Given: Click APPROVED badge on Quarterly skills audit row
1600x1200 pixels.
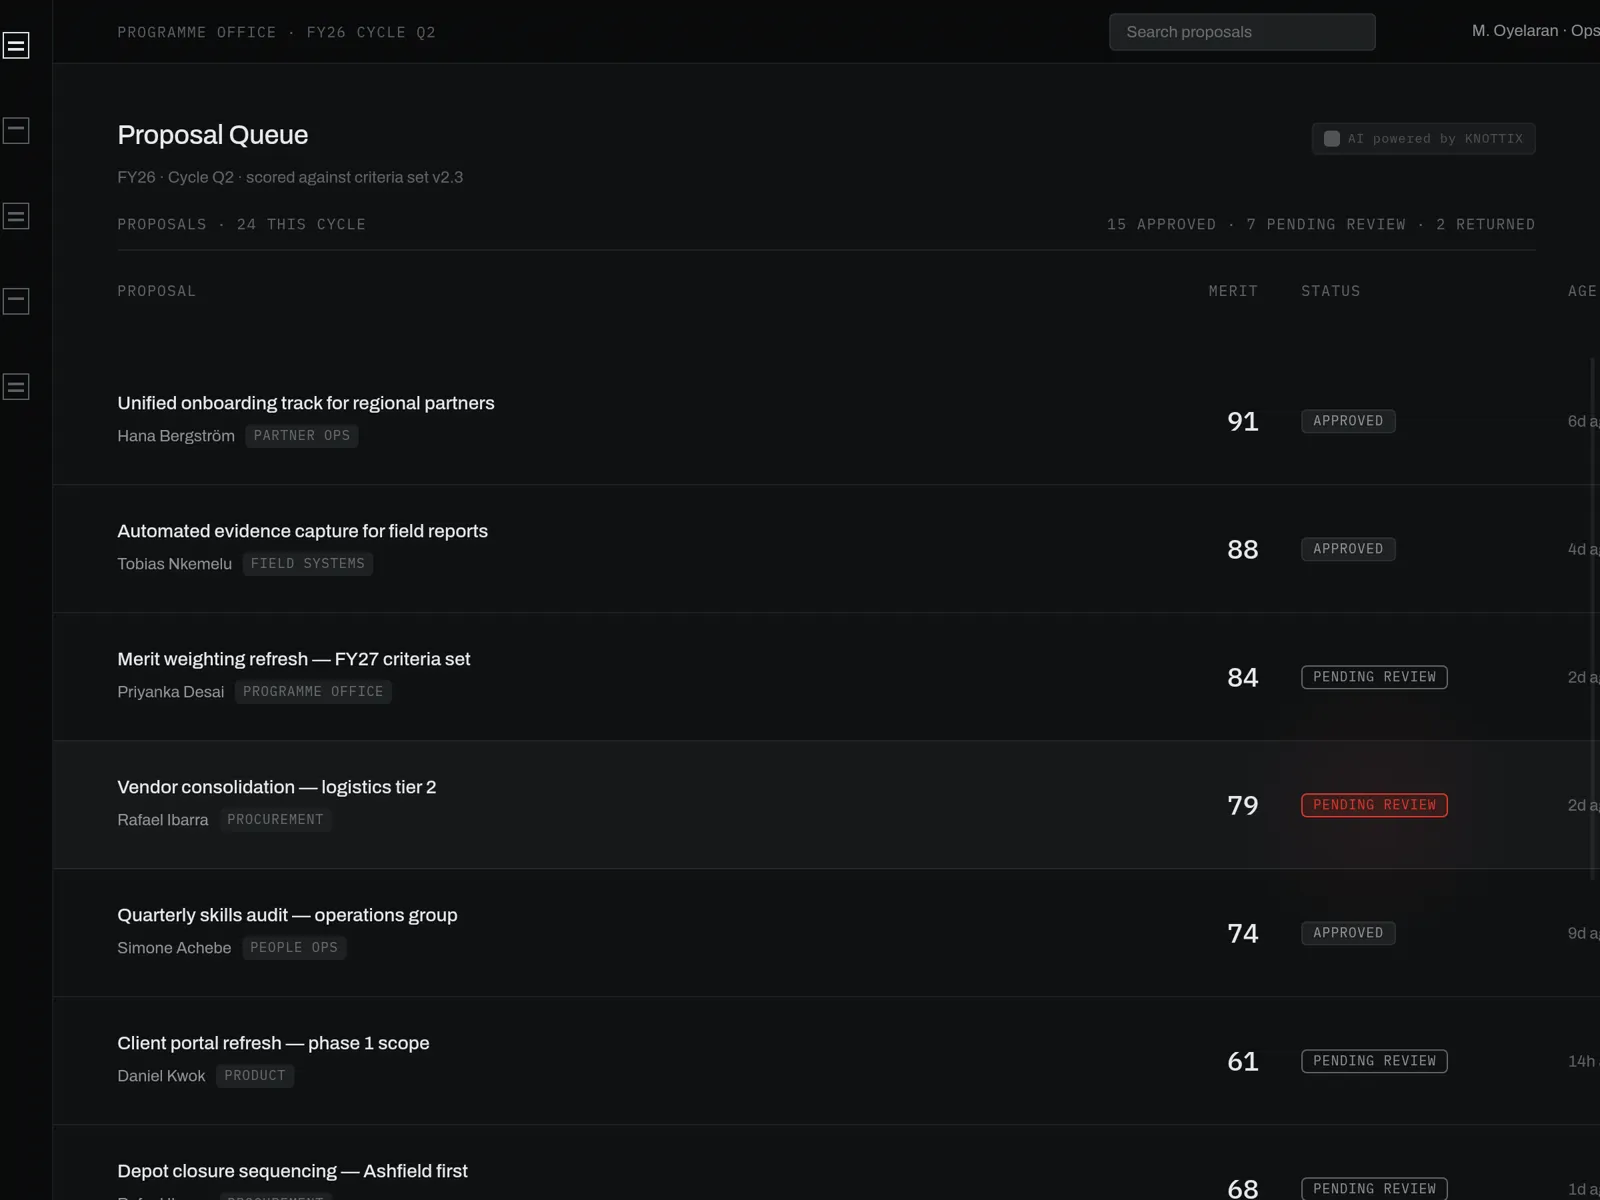Looking at the screenshot, I should 1348,933.
